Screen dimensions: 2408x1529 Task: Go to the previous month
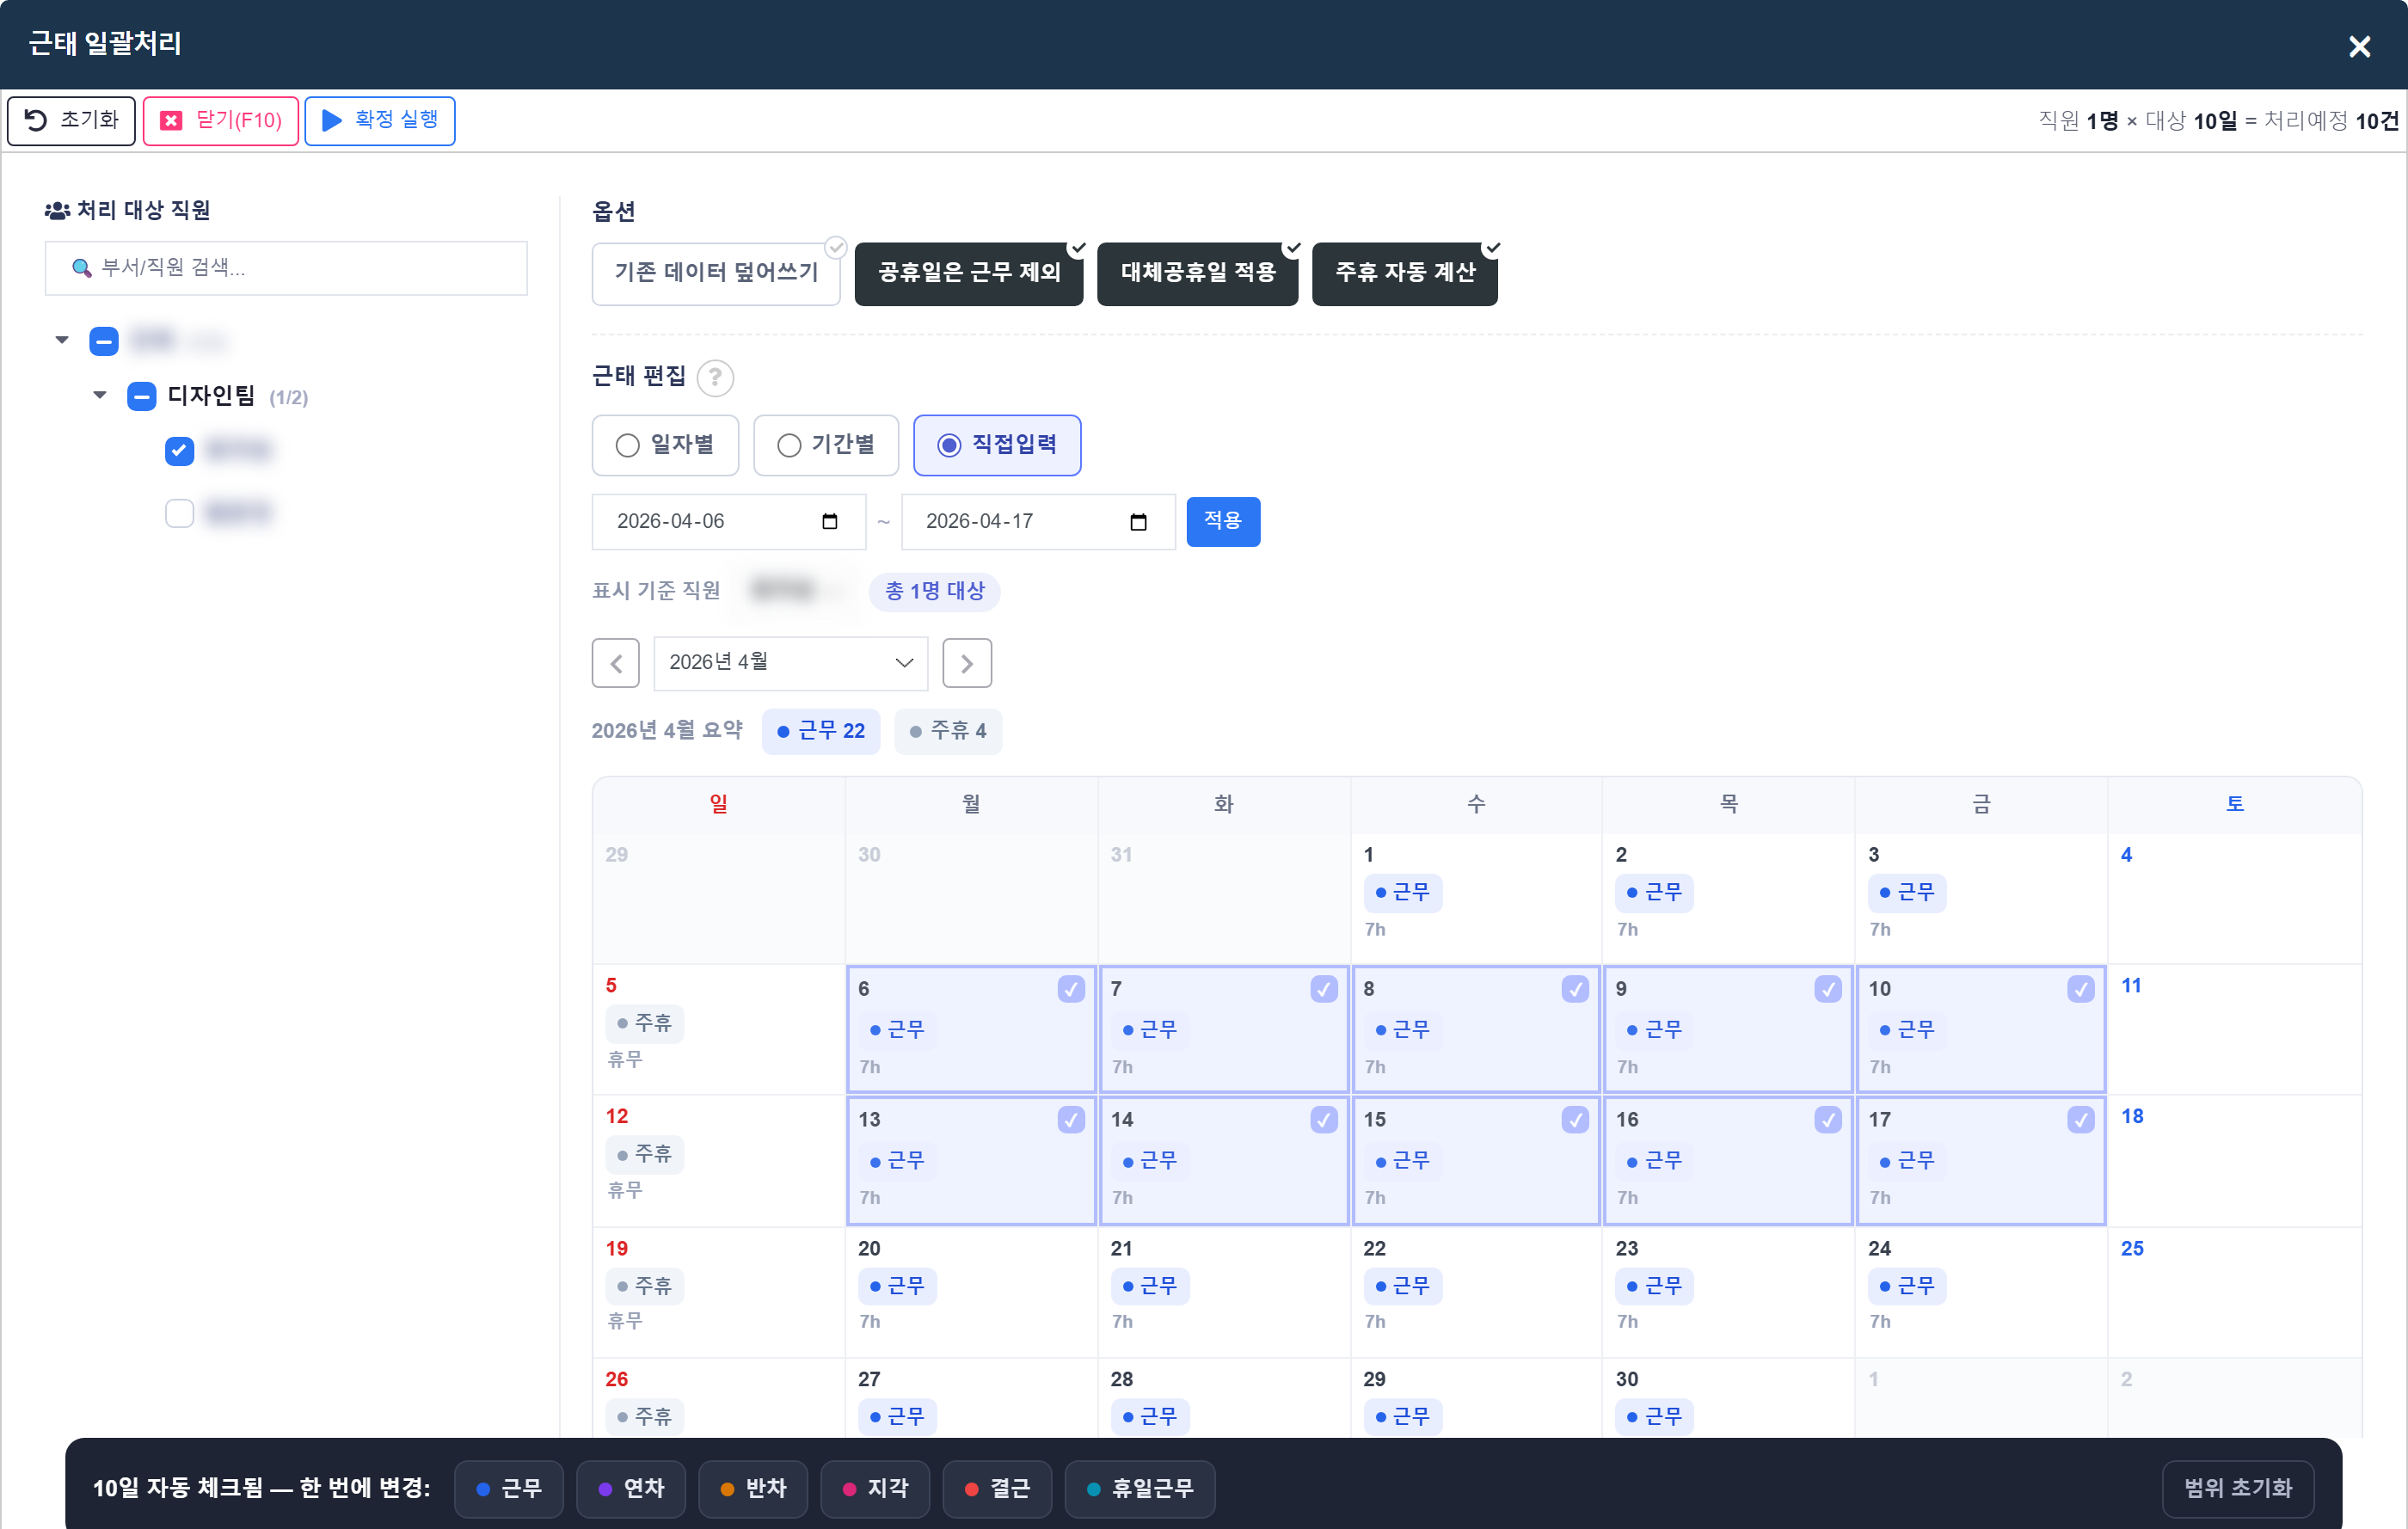click(616, 663)
